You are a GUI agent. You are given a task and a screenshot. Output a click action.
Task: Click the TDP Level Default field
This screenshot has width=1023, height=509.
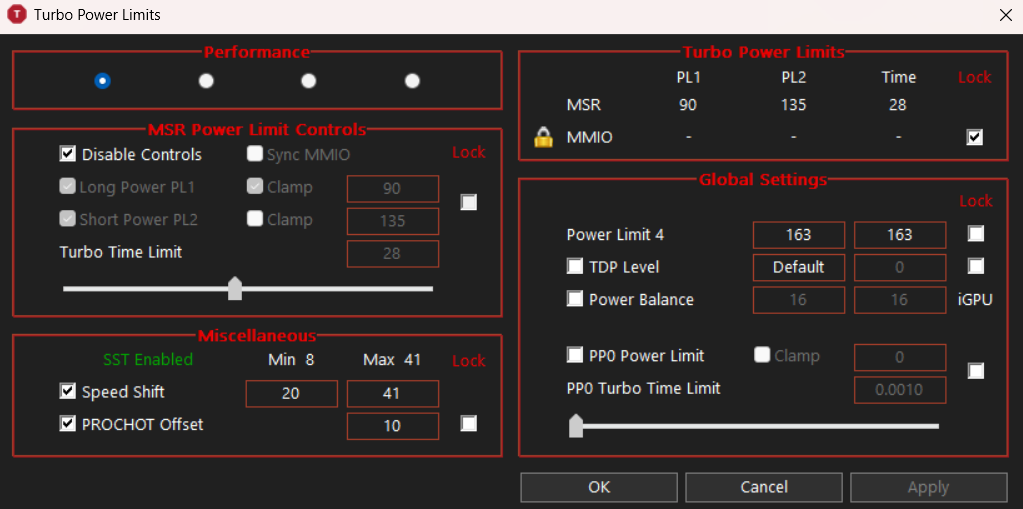tap(799, 268)
